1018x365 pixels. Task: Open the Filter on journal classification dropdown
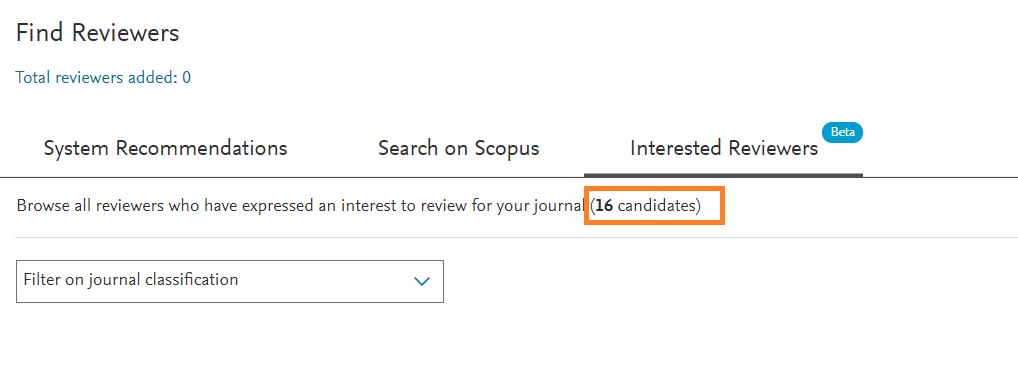(x=230, y=281)
